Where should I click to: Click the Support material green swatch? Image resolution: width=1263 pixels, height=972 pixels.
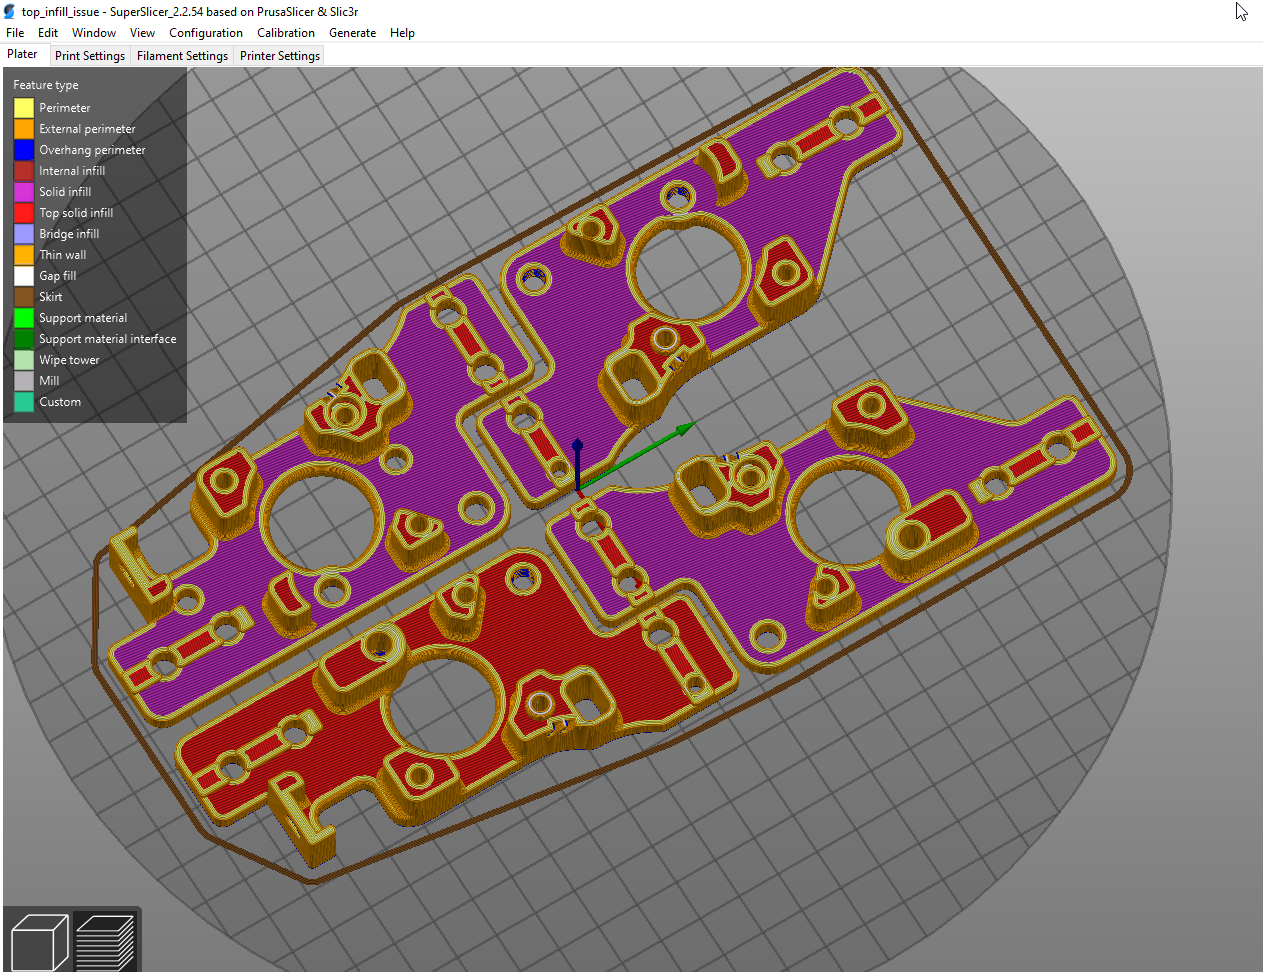pos(24,318)
